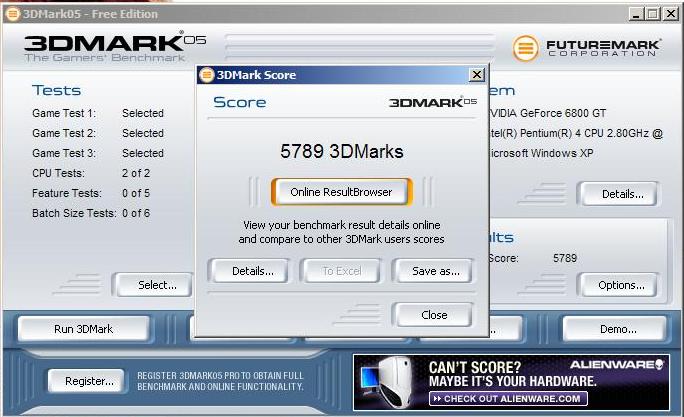This screenshot has height=417, width=684.
Task: Click the Game Test 2 label
Action: tap(64, 133)
